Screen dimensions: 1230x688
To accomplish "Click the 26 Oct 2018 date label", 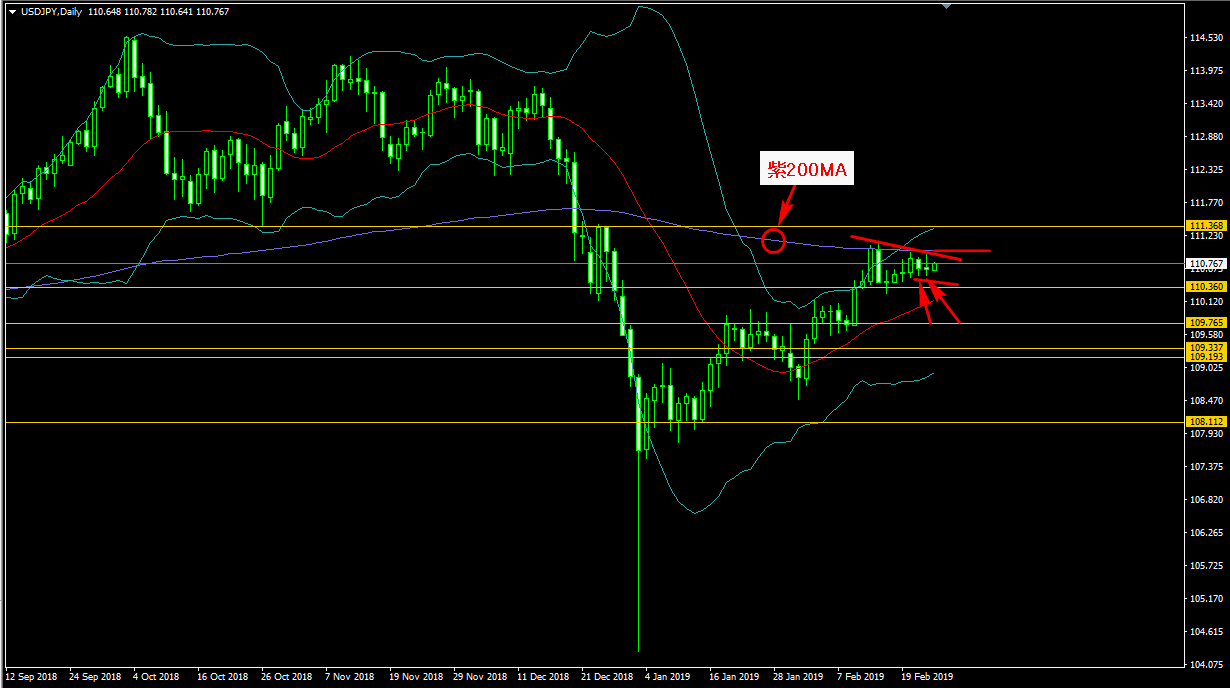I will (288, 676).
